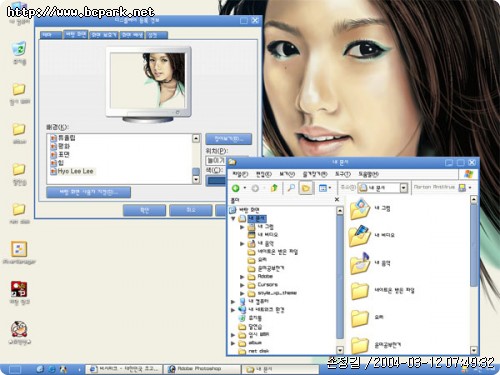Expand the My Pictures tree node
This screenshot has height=375, width=500.
[x=242, y=227]
